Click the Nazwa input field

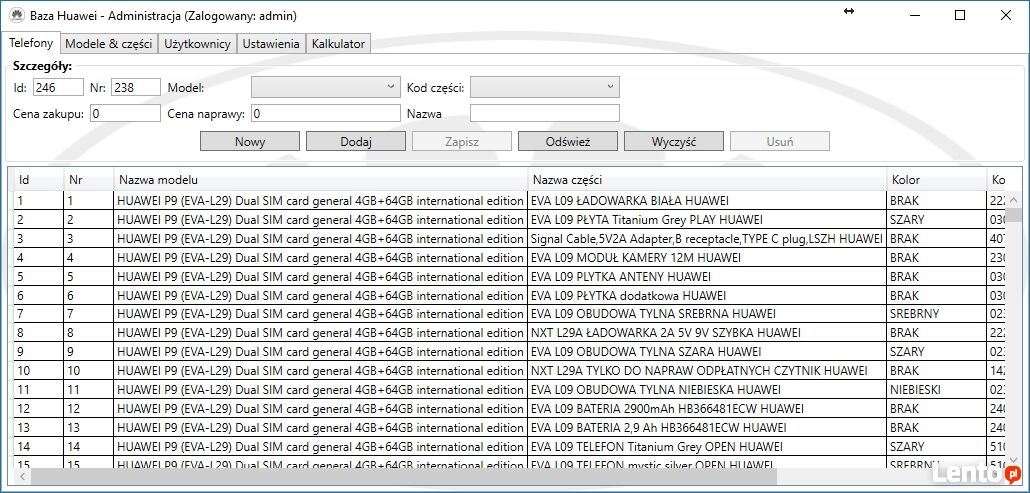point(545,114)
